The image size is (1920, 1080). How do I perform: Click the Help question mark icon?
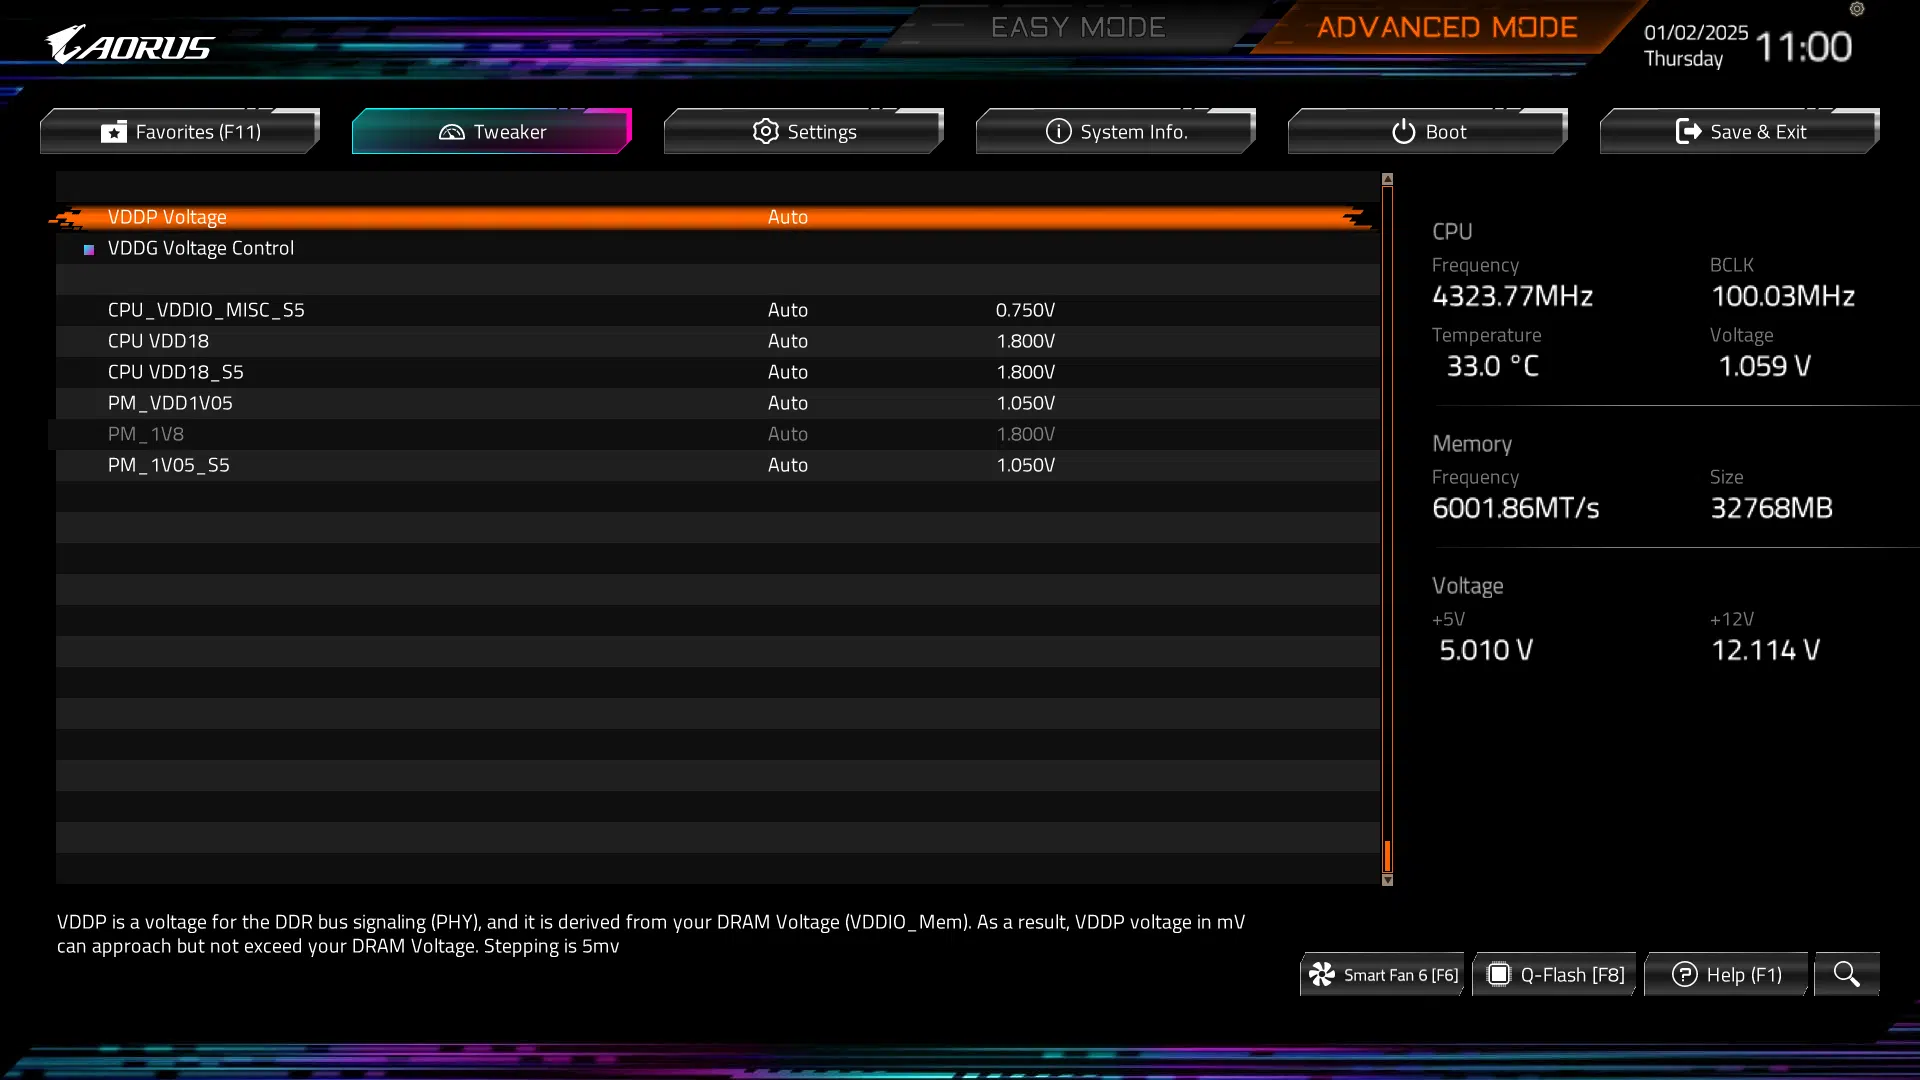(x=1685, y=974)
